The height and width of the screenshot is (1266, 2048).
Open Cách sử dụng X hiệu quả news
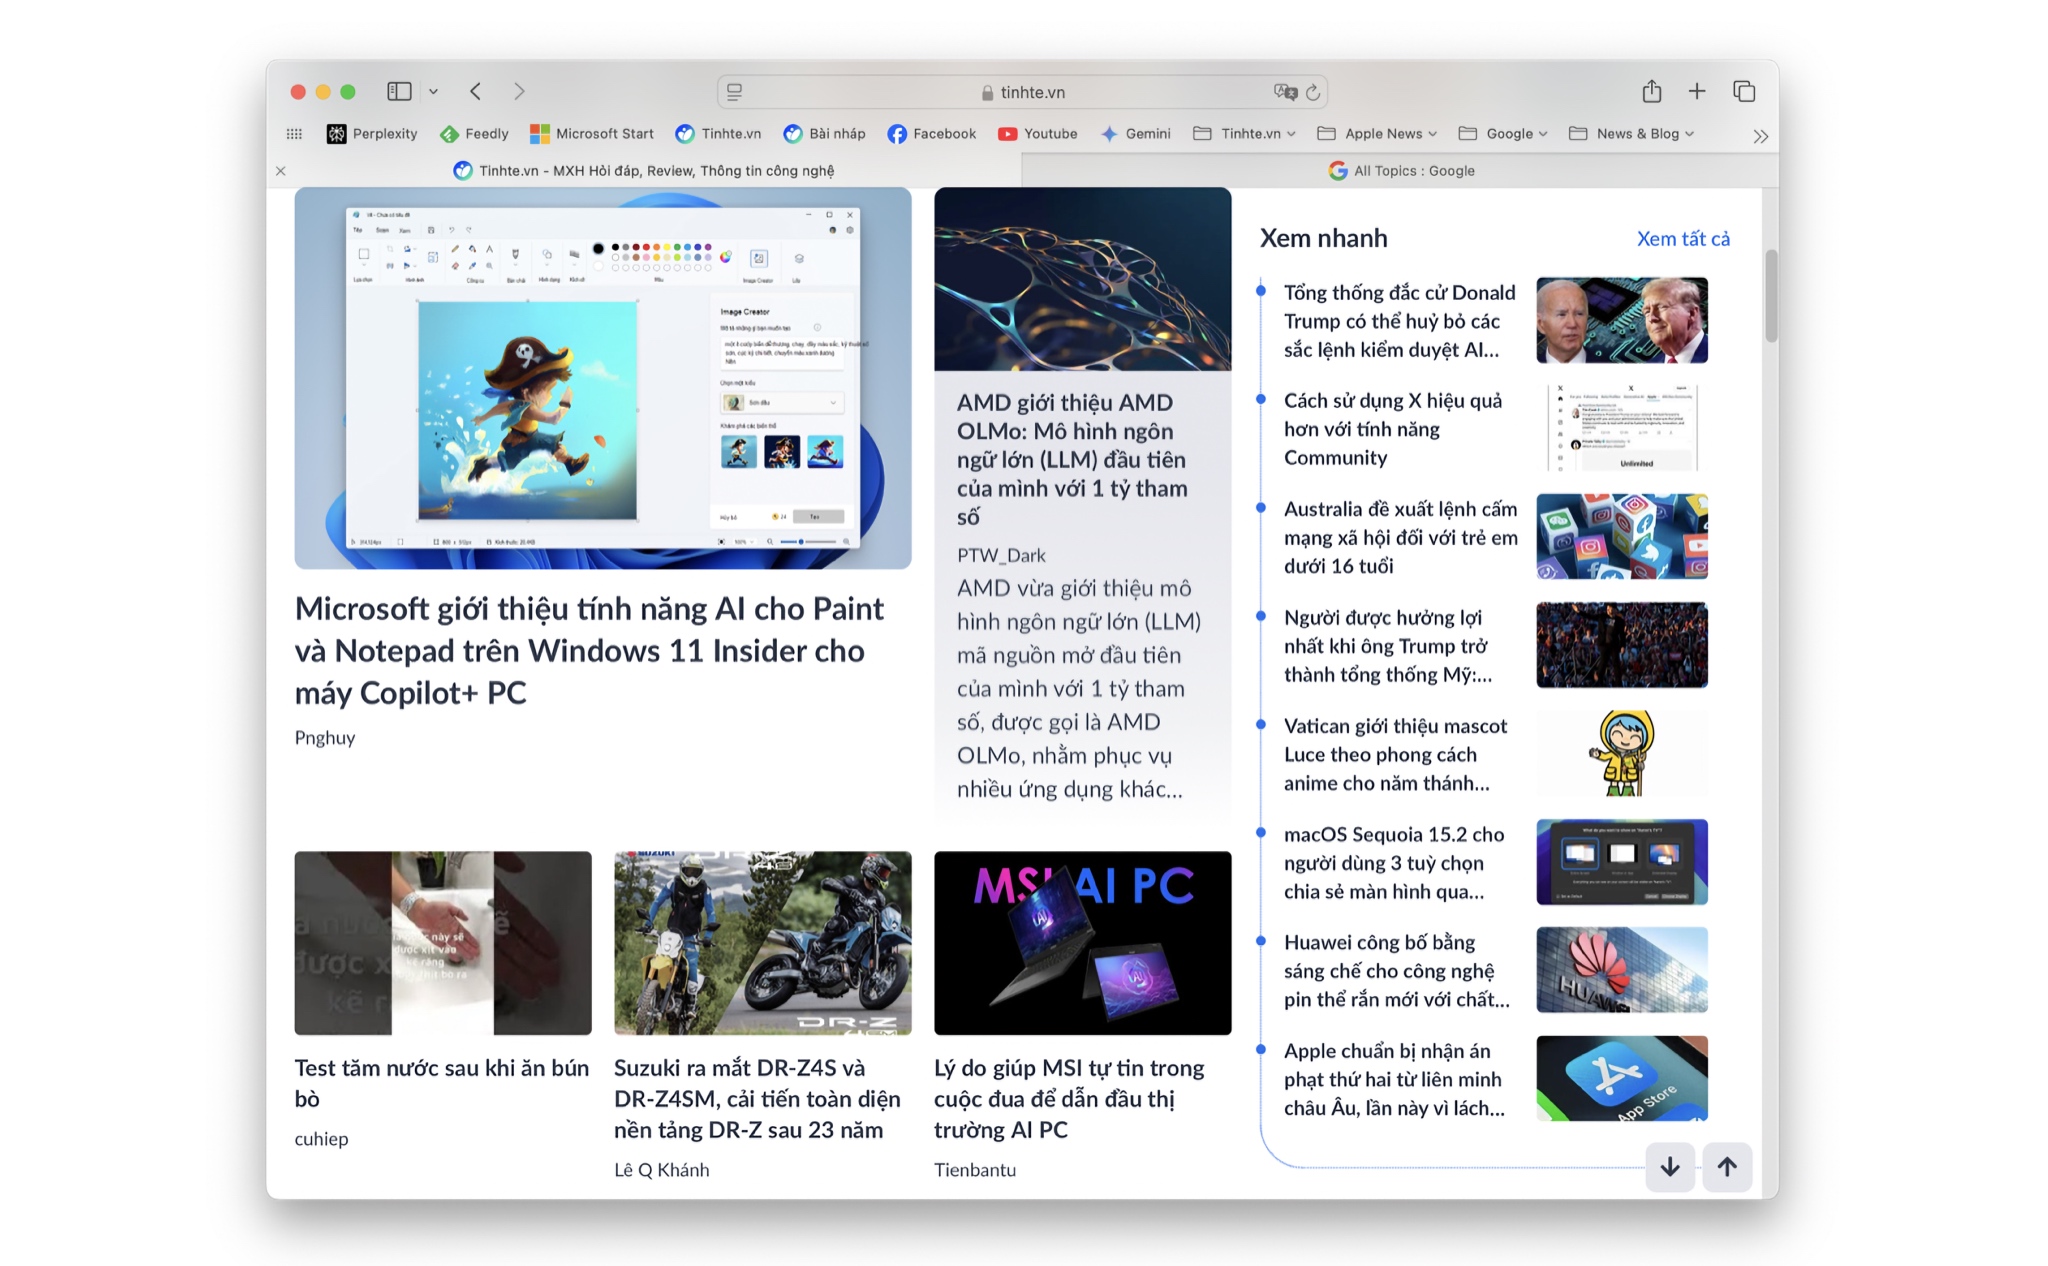click(x=1393, y=429)
